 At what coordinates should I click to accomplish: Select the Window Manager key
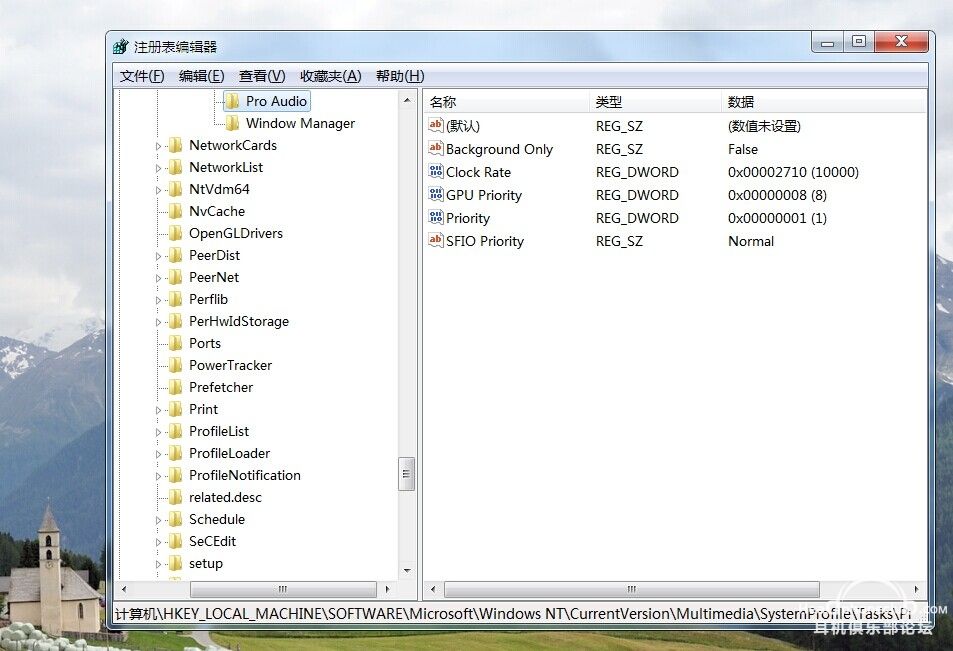click(x=300, y=123)
